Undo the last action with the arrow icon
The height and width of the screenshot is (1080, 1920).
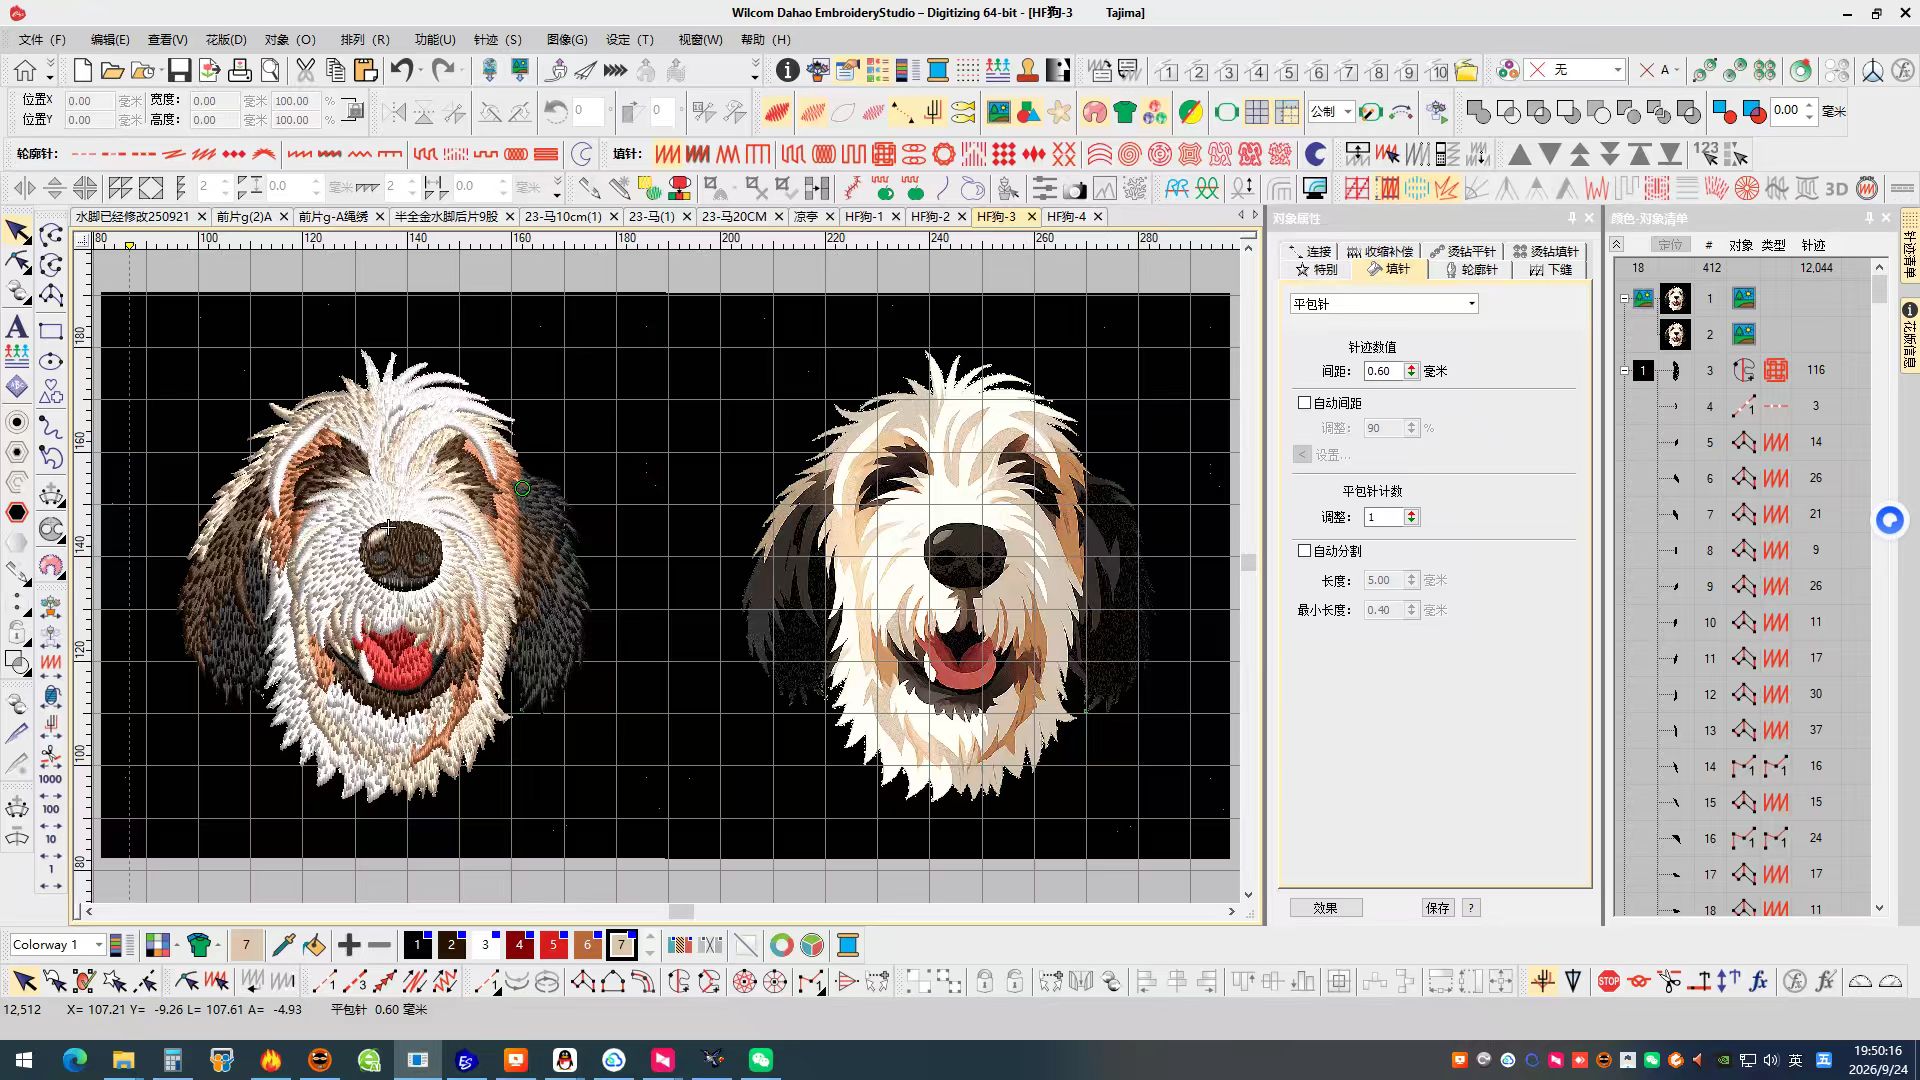click(401, 70)
